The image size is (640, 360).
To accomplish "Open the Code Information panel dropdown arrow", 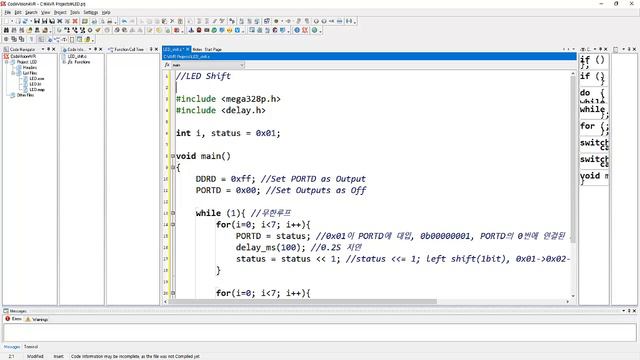I will 90,49.
